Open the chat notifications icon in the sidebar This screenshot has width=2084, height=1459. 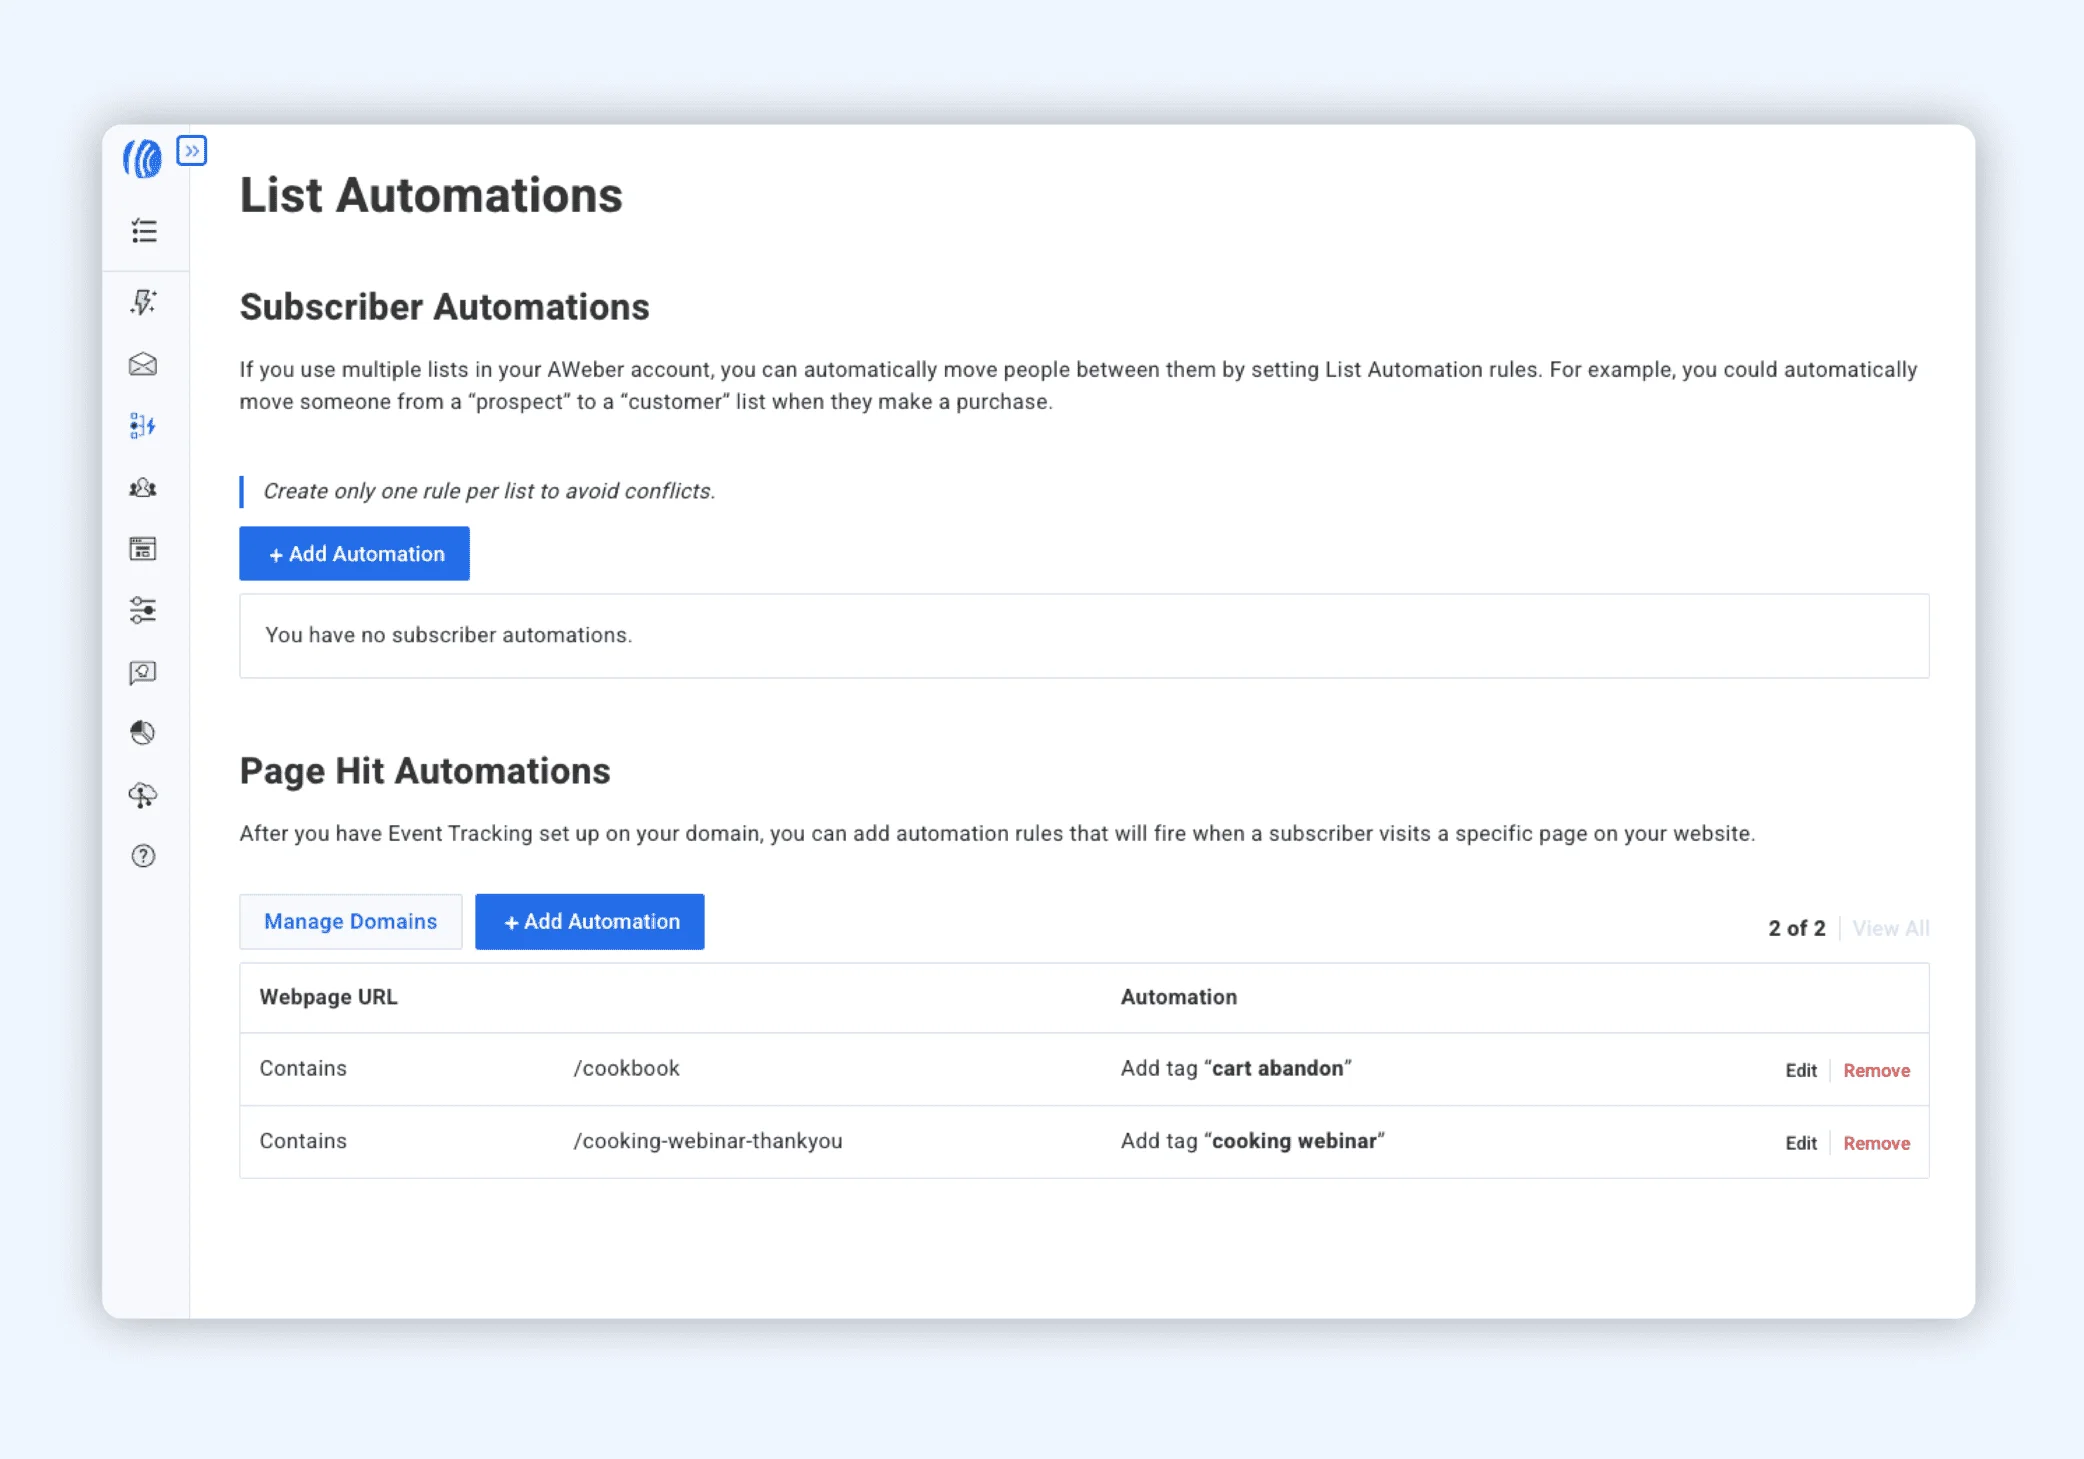143,672
